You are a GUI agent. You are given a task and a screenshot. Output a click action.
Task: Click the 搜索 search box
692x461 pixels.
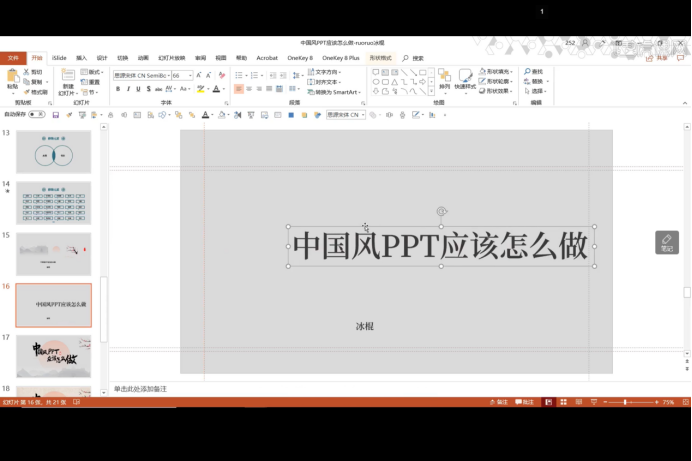[413, 58]
